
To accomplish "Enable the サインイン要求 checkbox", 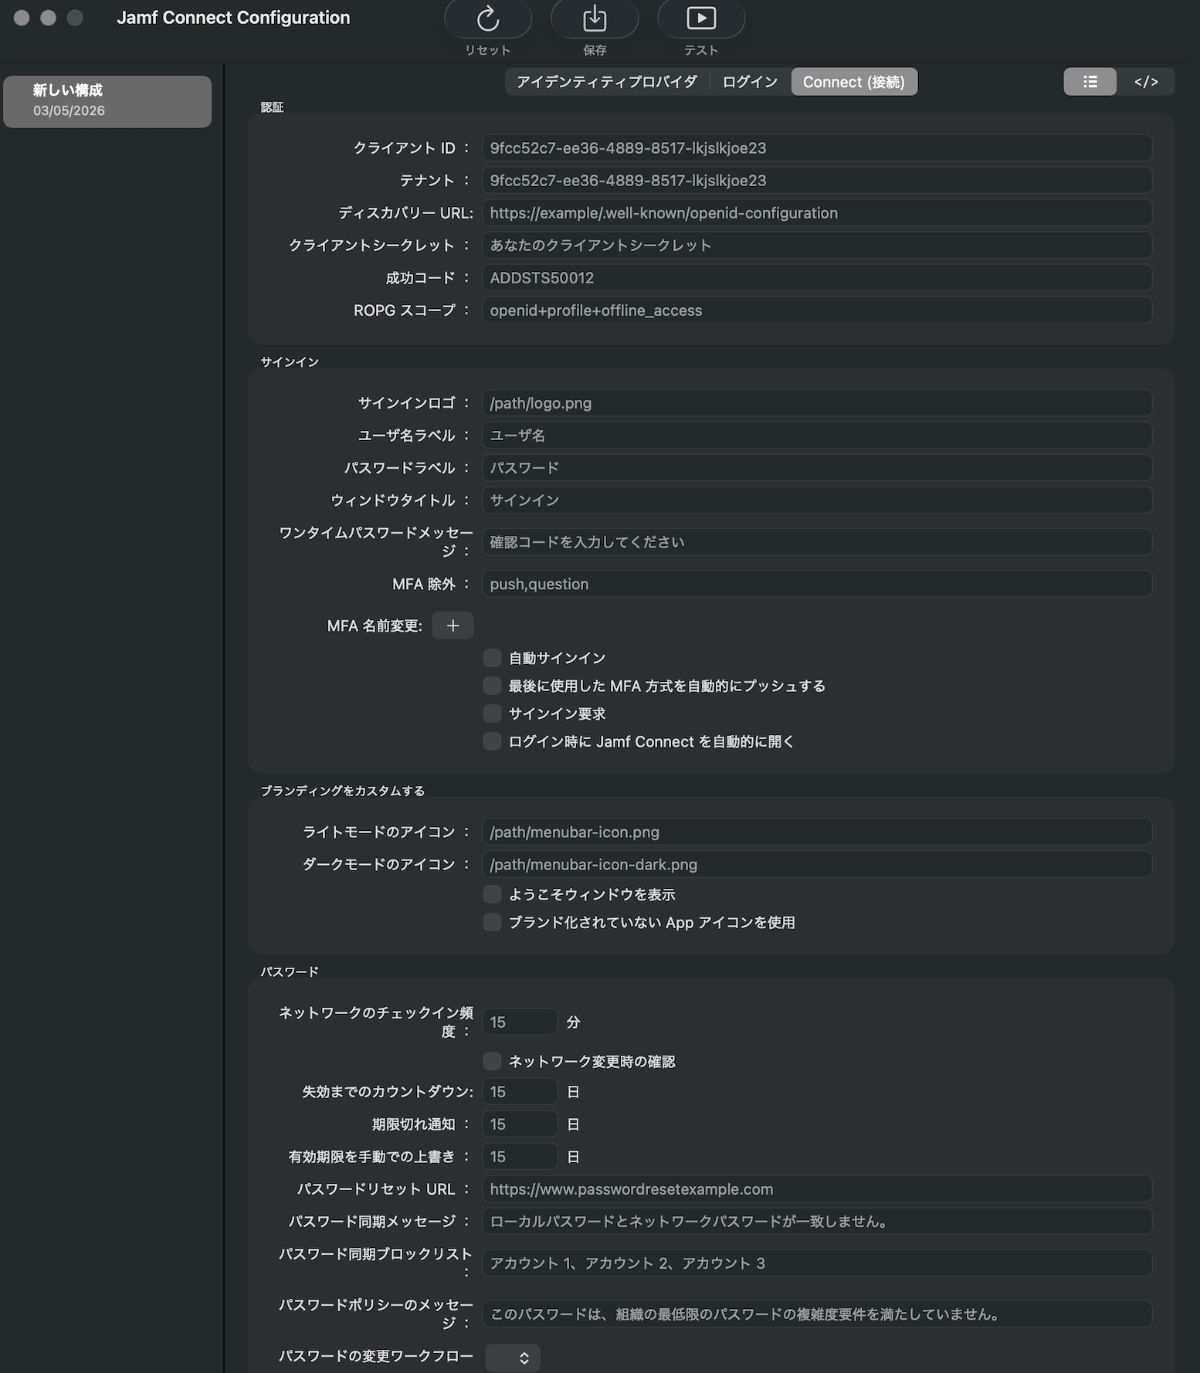I will 491,713.
